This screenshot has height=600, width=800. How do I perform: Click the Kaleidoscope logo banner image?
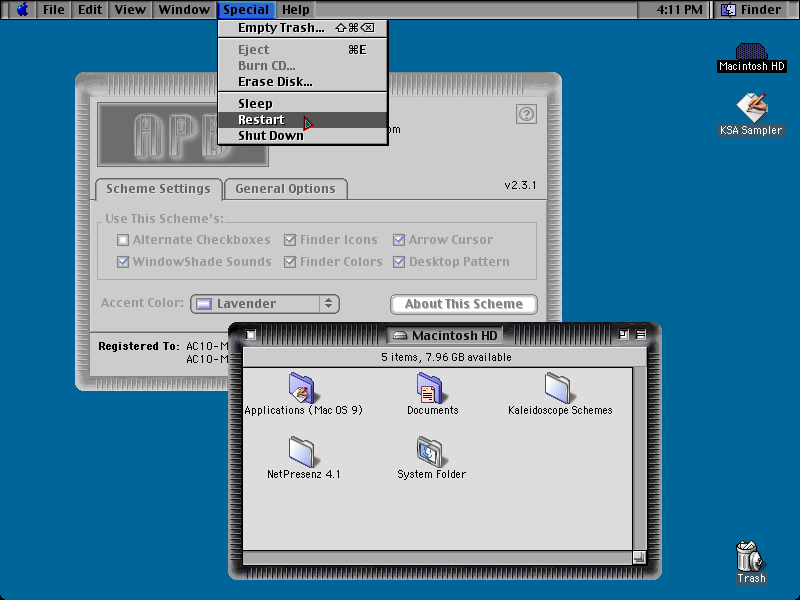(183, 134)
